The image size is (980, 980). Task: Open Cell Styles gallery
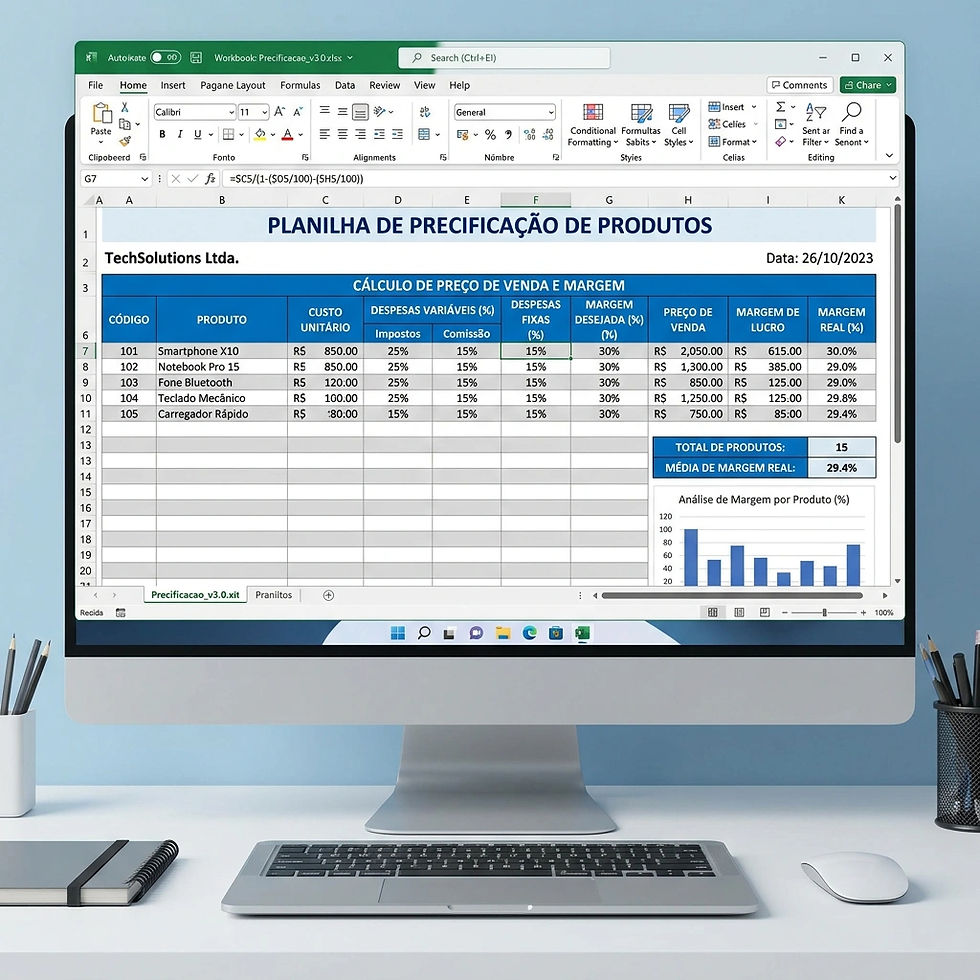(x=679, y=125)
